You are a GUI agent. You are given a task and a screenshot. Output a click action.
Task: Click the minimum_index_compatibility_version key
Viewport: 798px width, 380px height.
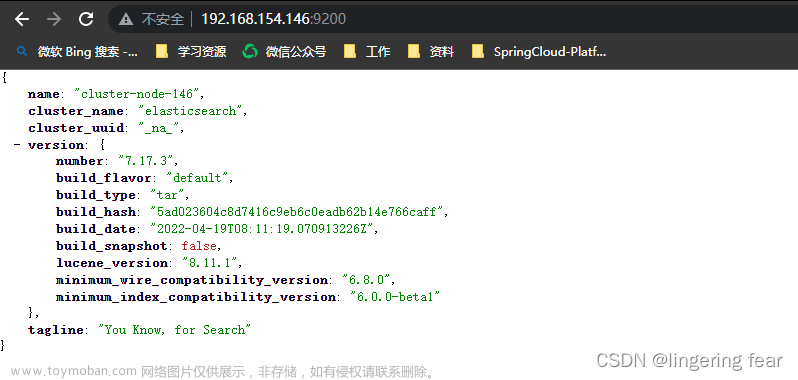(195, 297)
